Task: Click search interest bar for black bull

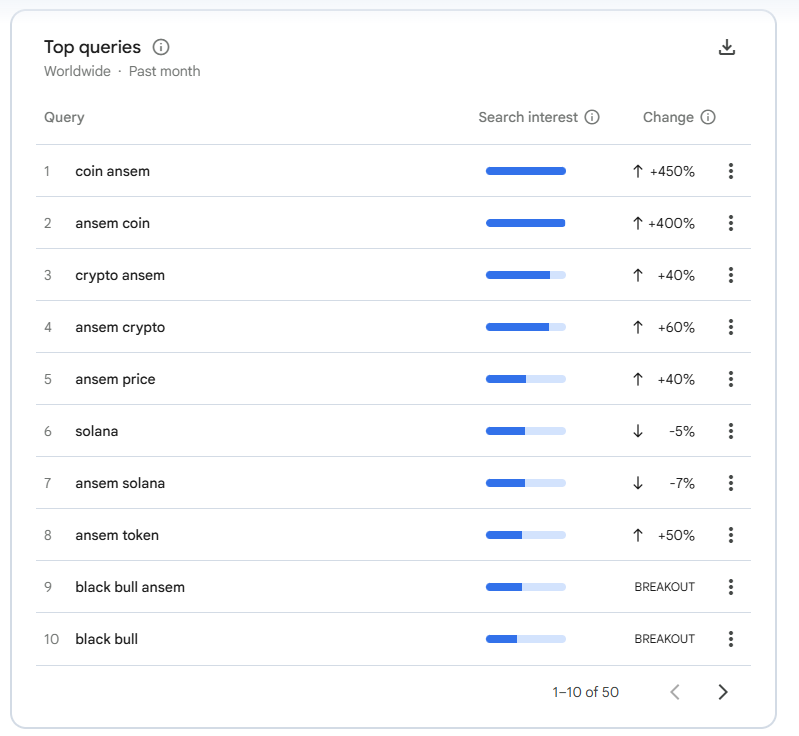Action: (526, 639)
